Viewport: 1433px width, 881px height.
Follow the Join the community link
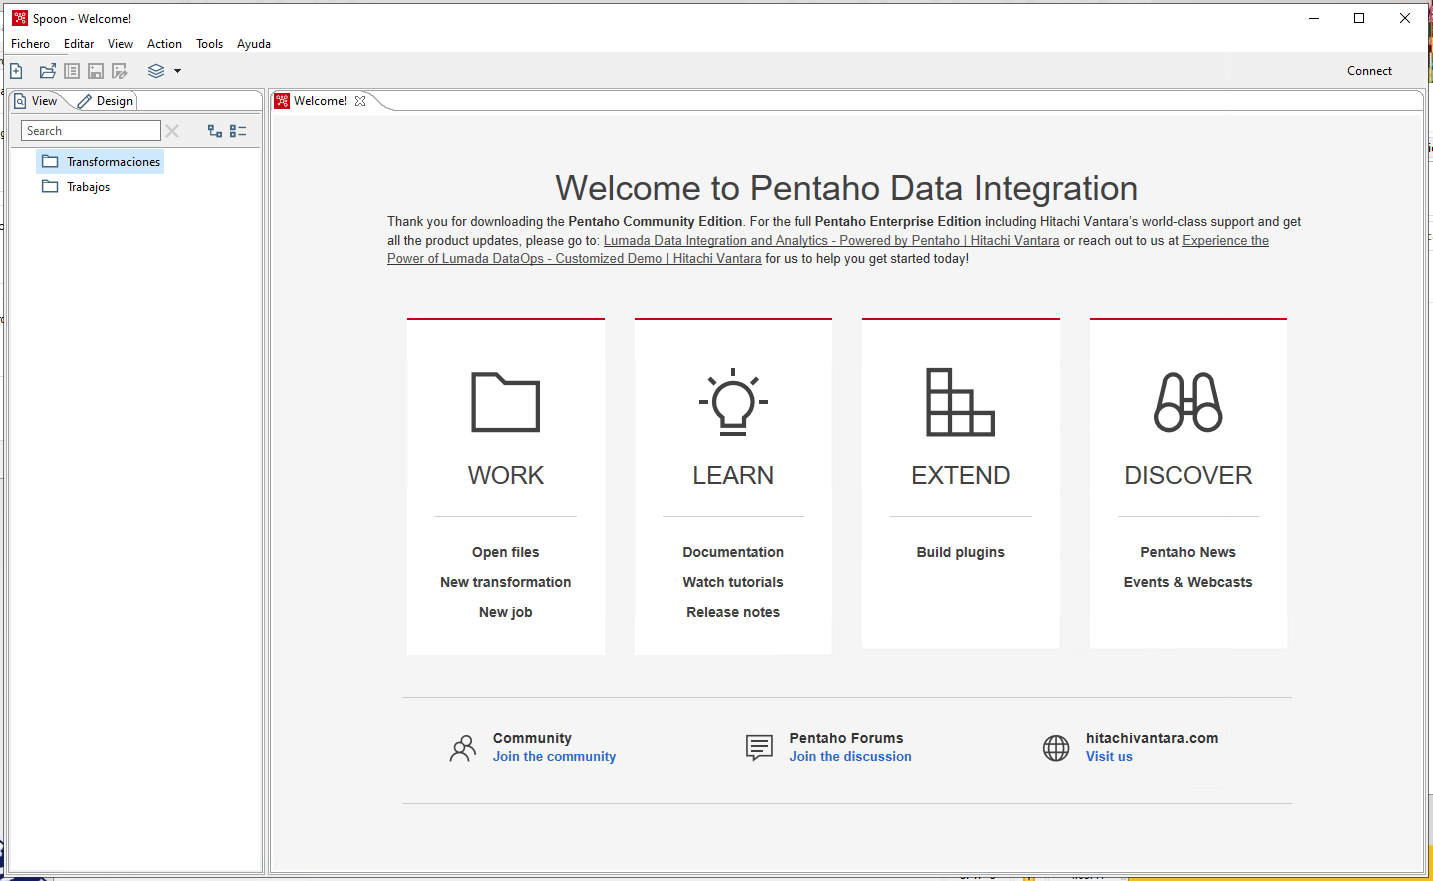point(554,756)
